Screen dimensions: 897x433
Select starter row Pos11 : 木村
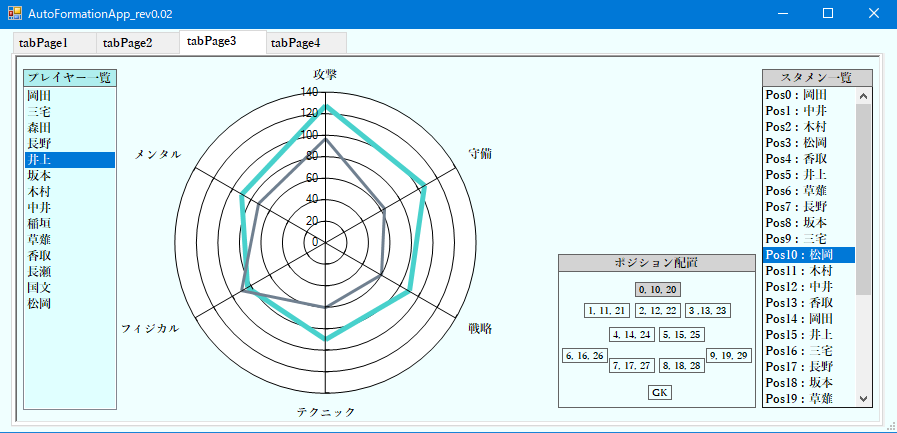809,271
